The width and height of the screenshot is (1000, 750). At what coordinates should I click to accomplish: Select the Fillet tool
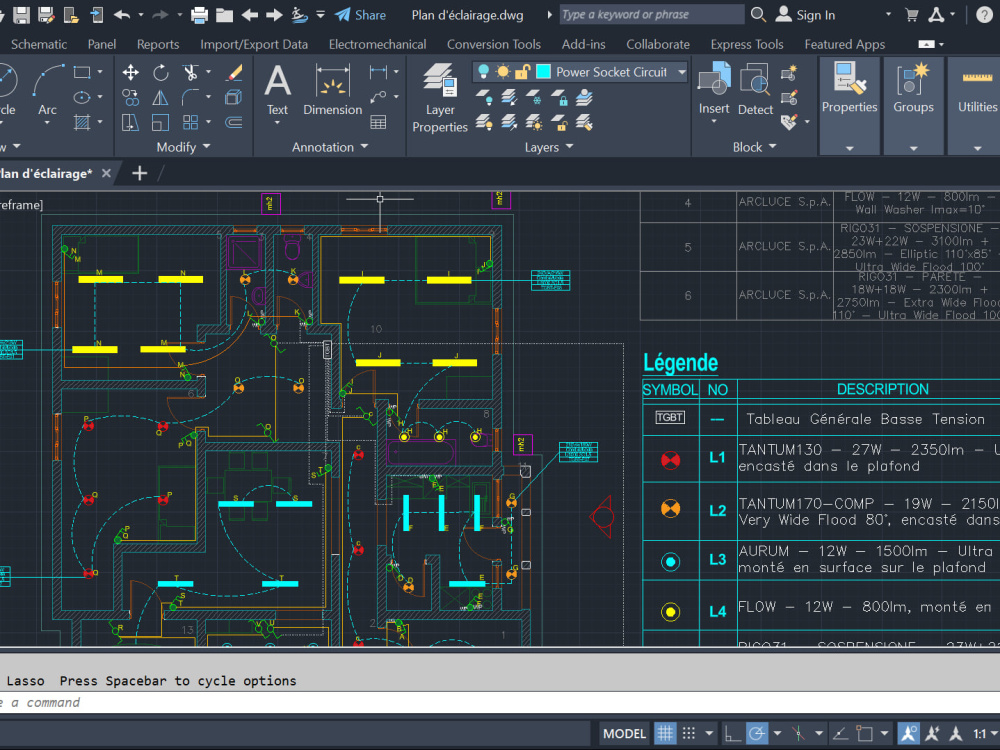190,97
